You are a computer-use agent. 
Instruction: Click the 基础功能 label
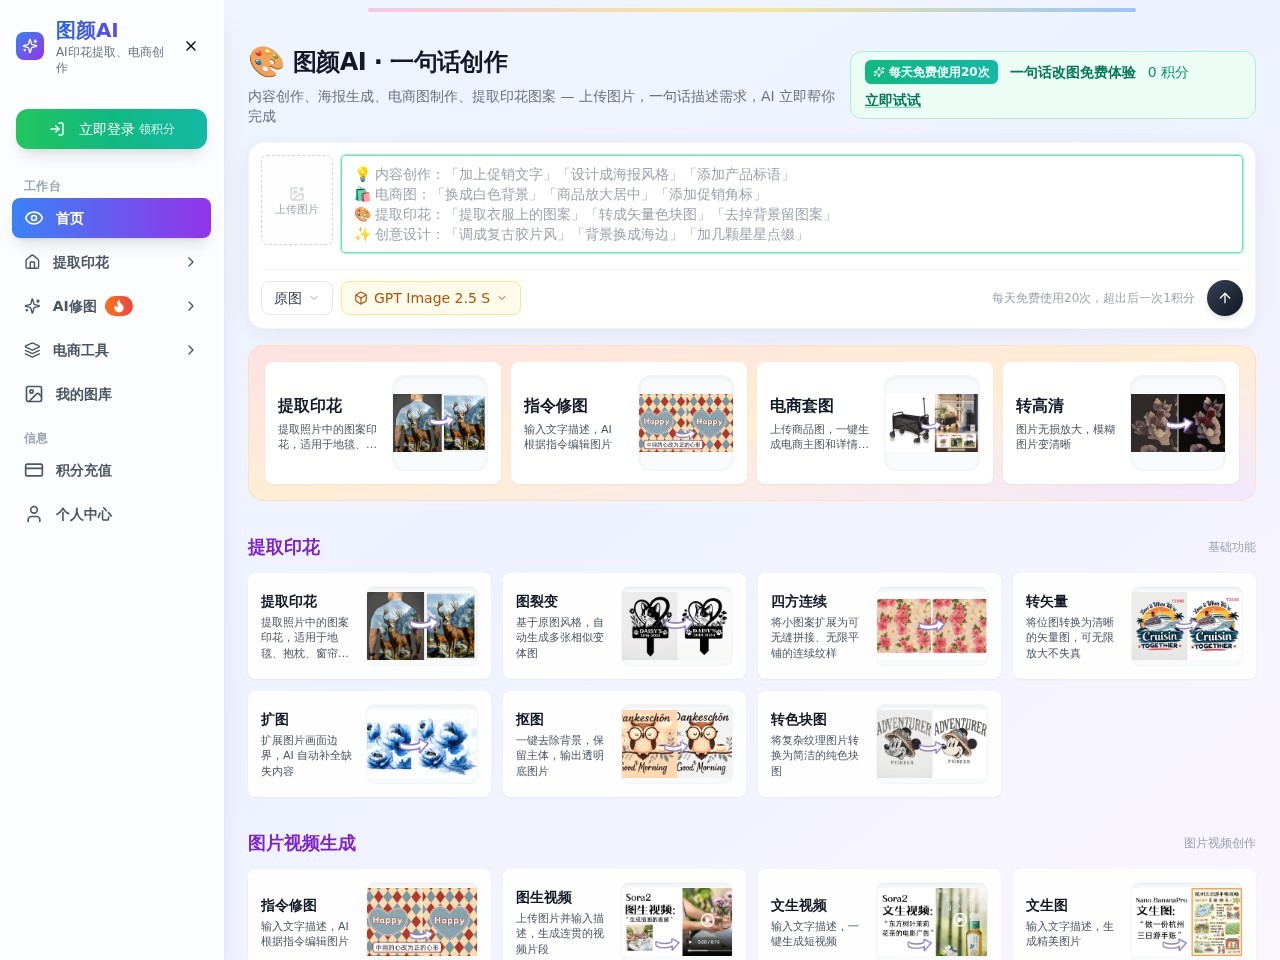click(x=1232, y=547)
